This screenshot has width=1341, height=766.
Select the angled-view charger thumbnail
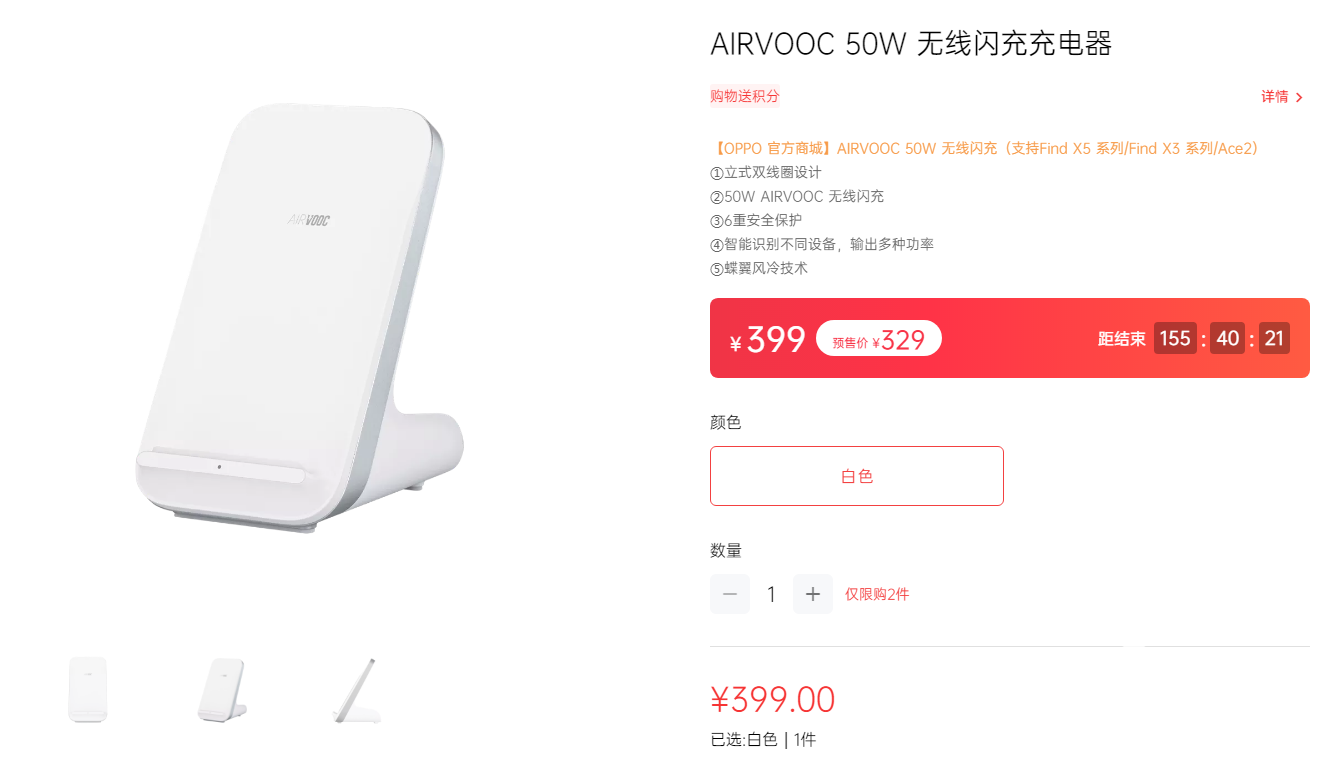coord(221,689)
